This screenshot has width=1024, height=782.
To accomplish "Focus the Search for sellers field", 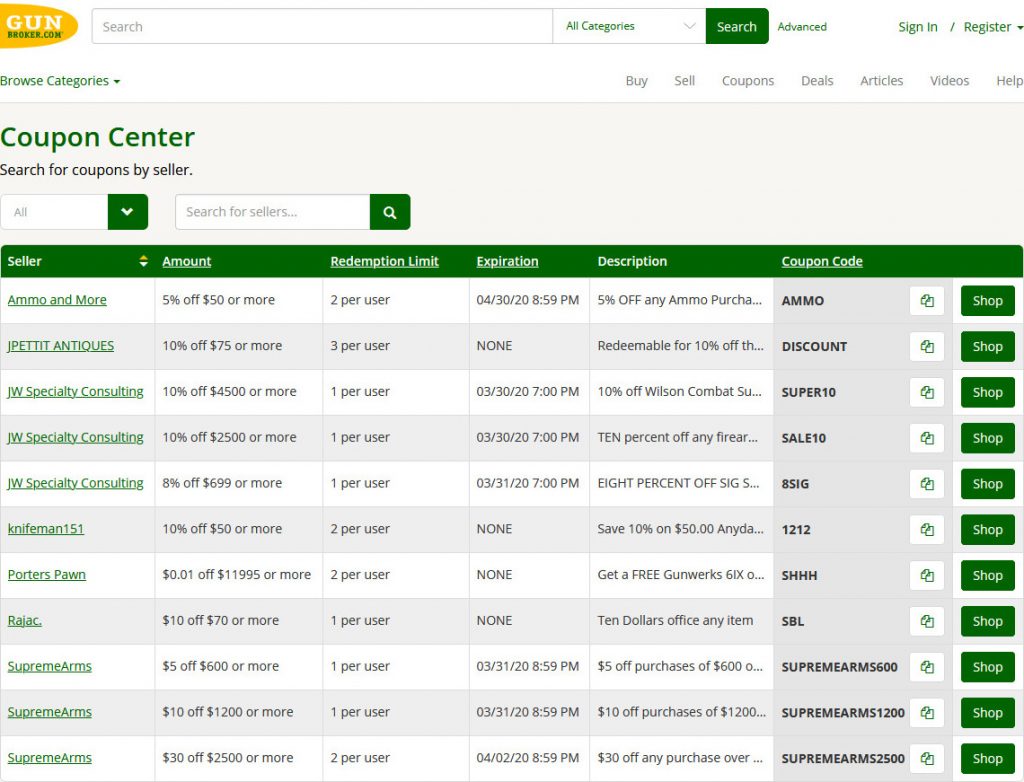I will click(x=272, y=212).
